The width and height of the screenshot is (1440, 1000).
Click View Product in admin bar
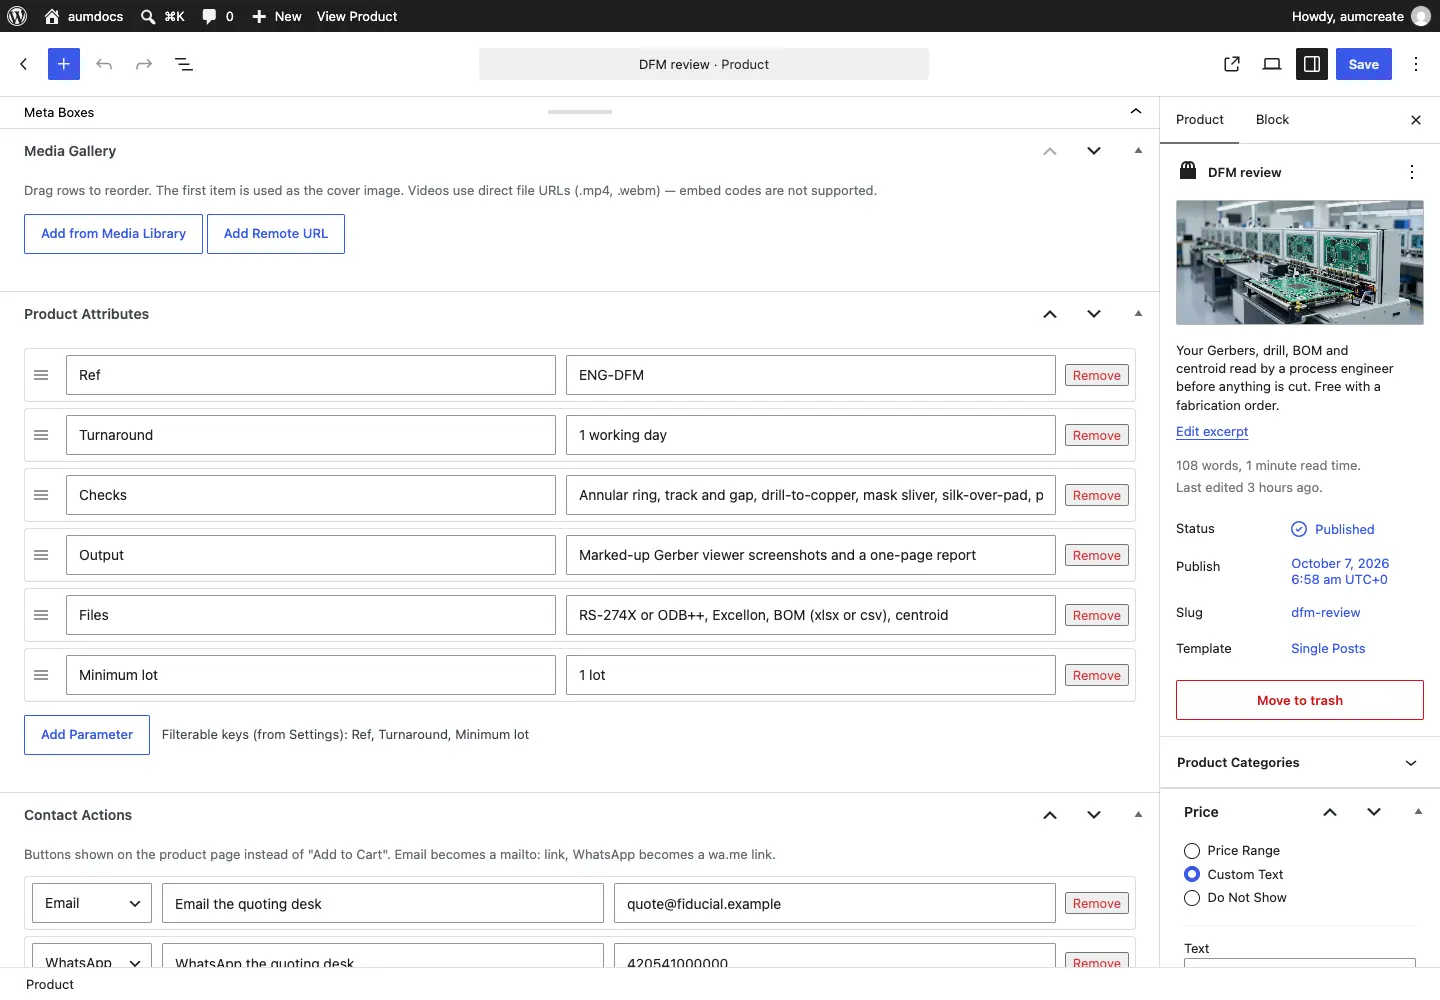pyautogui.click(x=357, y=16)
